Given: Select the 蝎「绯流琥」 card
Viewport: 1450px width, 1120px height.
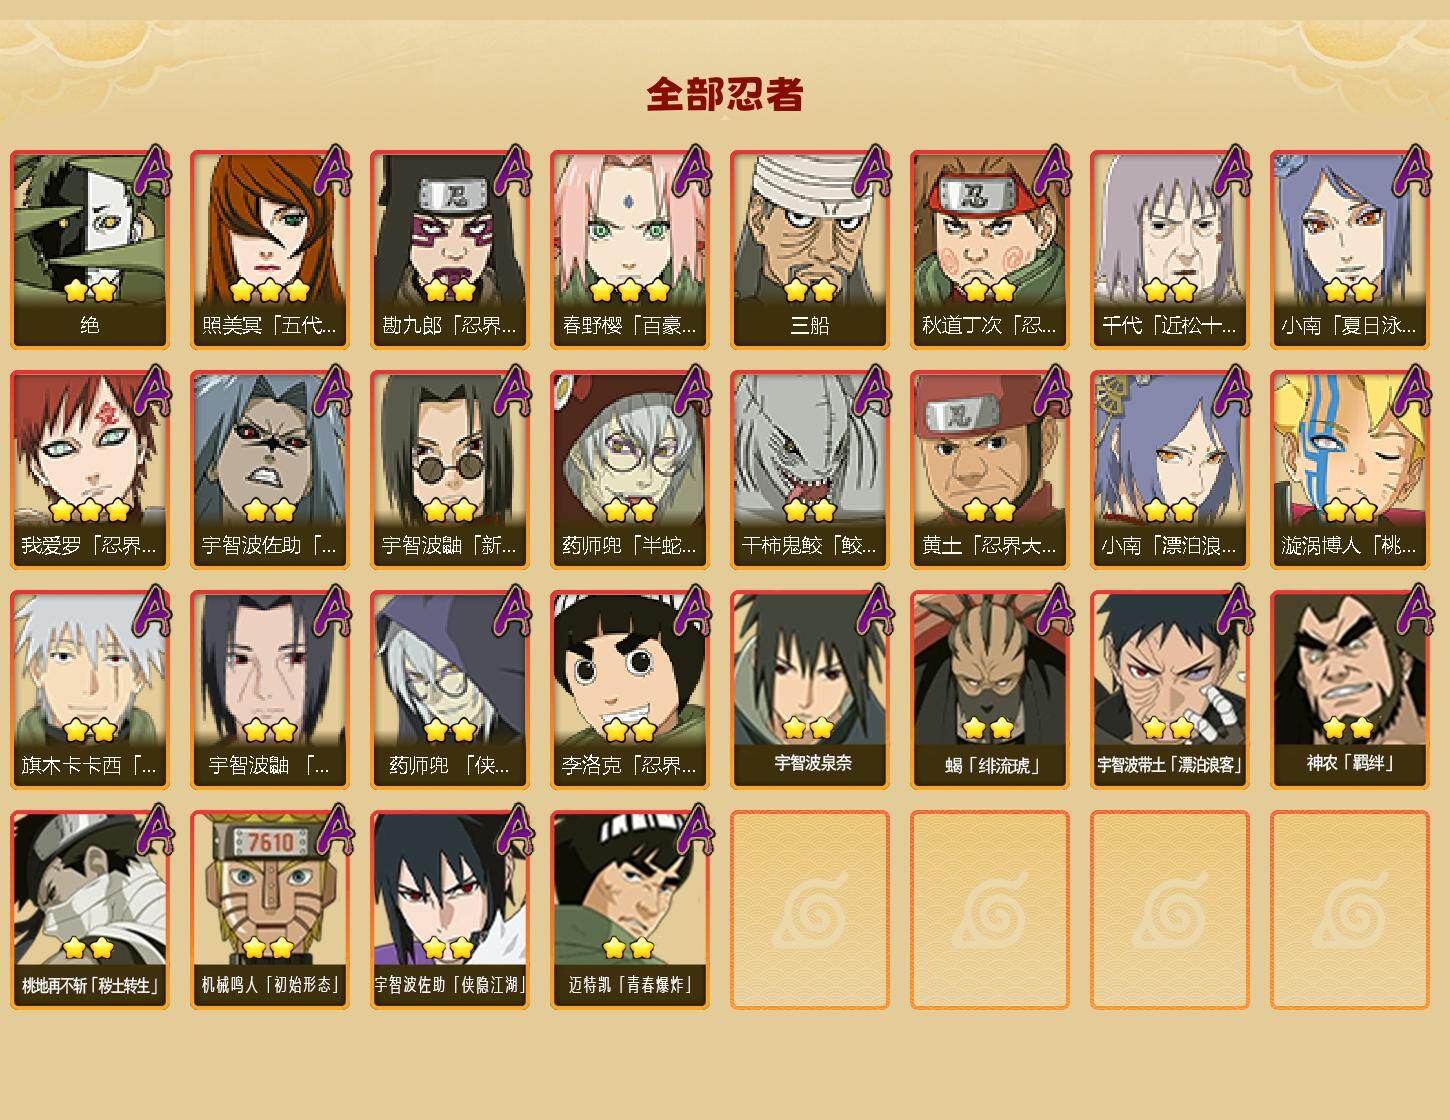Looking at the screenshot, I should (990, 689).
